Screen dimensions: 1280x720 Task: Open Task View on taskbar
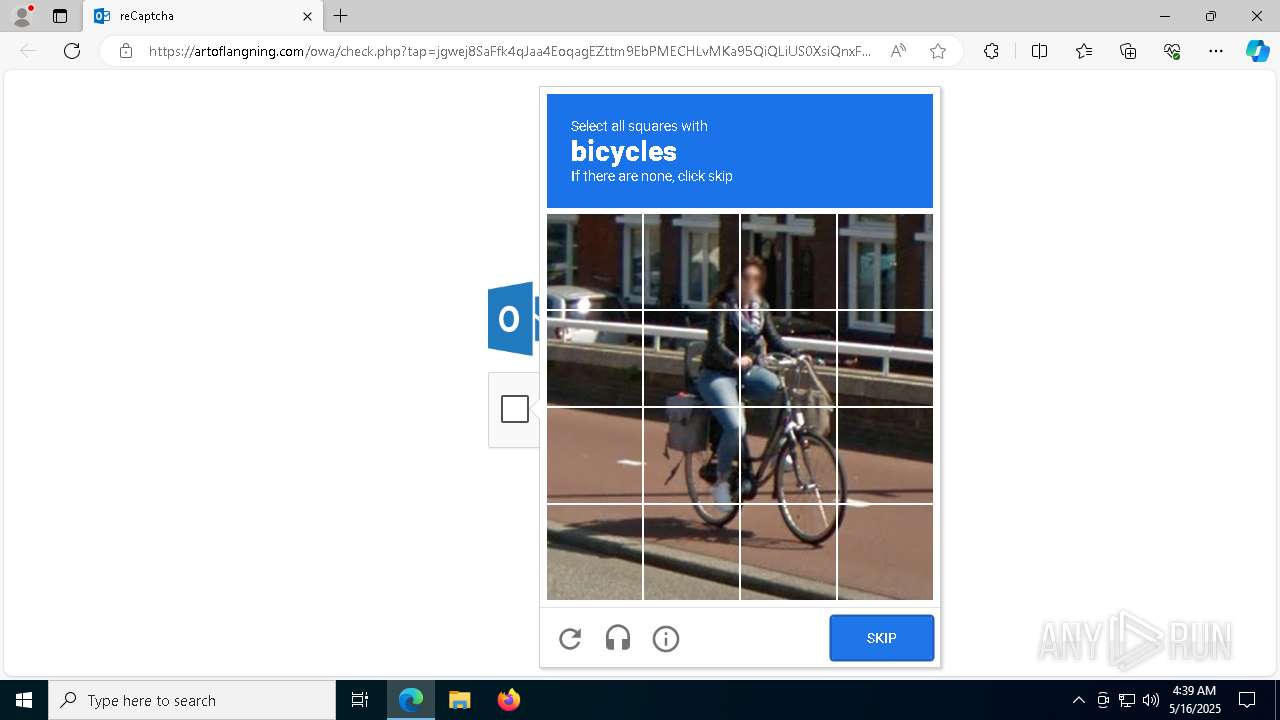[360, 700]
